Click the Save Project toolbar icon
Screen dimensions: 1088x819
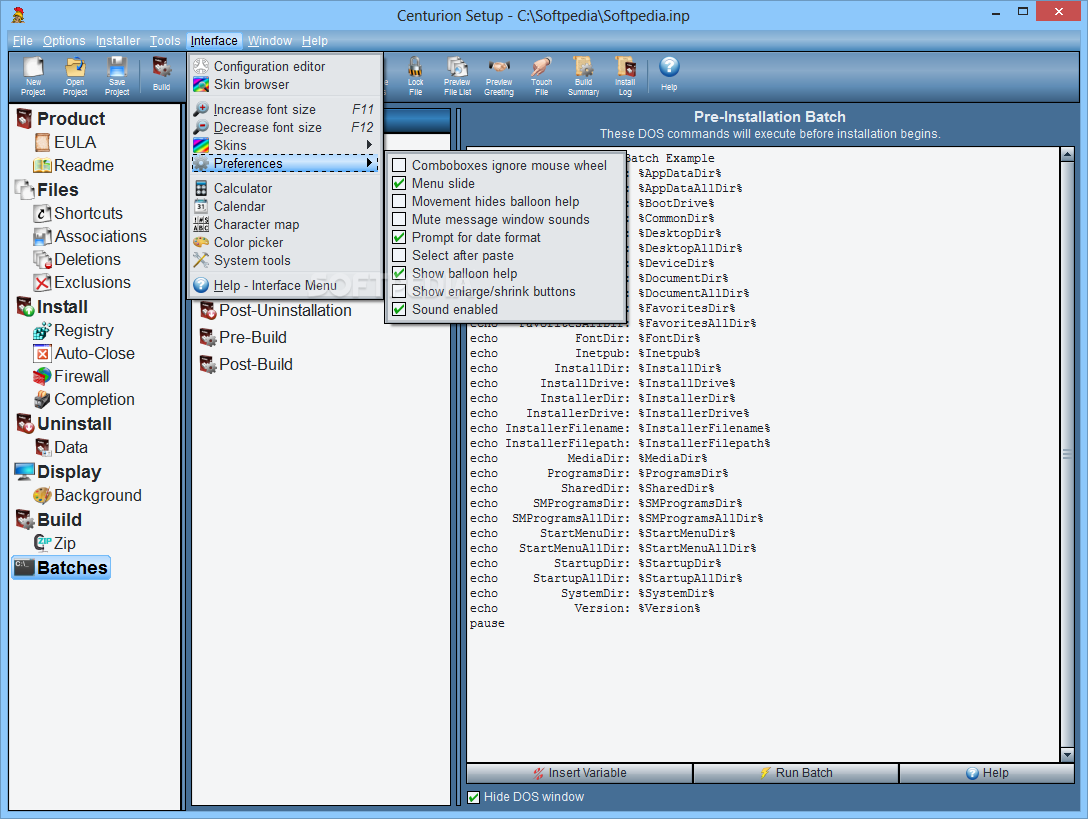point(117,76)
